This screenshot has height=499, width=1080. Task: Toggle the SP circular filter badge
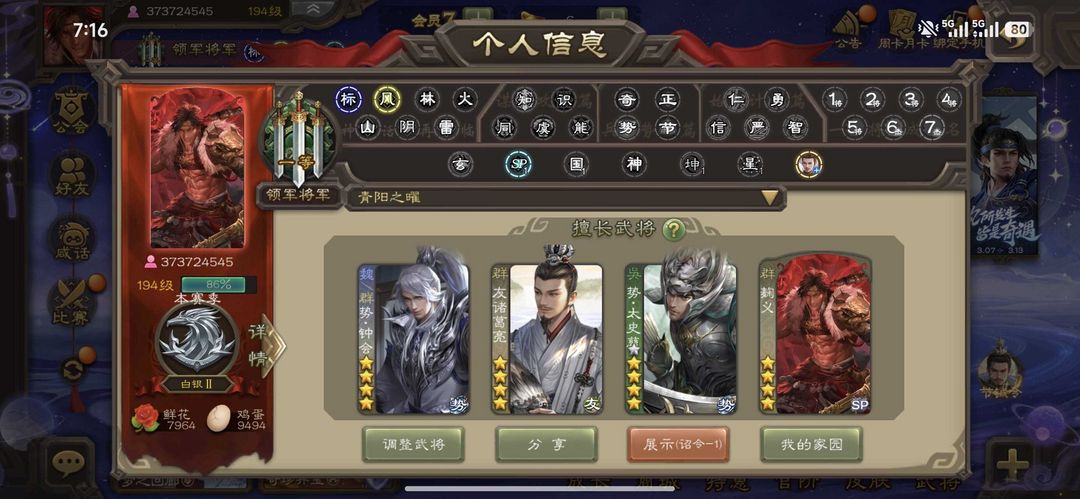point(518,165)
